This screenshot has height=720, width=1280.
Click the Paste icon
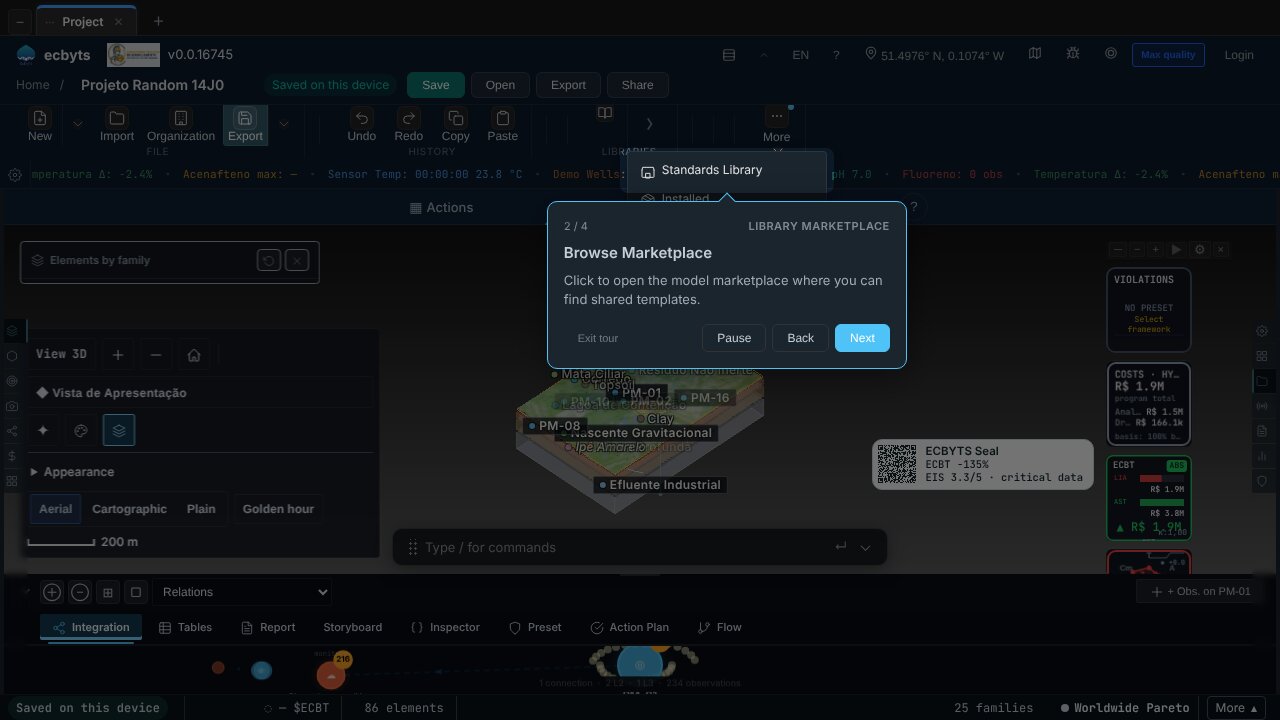pos(502,118)
